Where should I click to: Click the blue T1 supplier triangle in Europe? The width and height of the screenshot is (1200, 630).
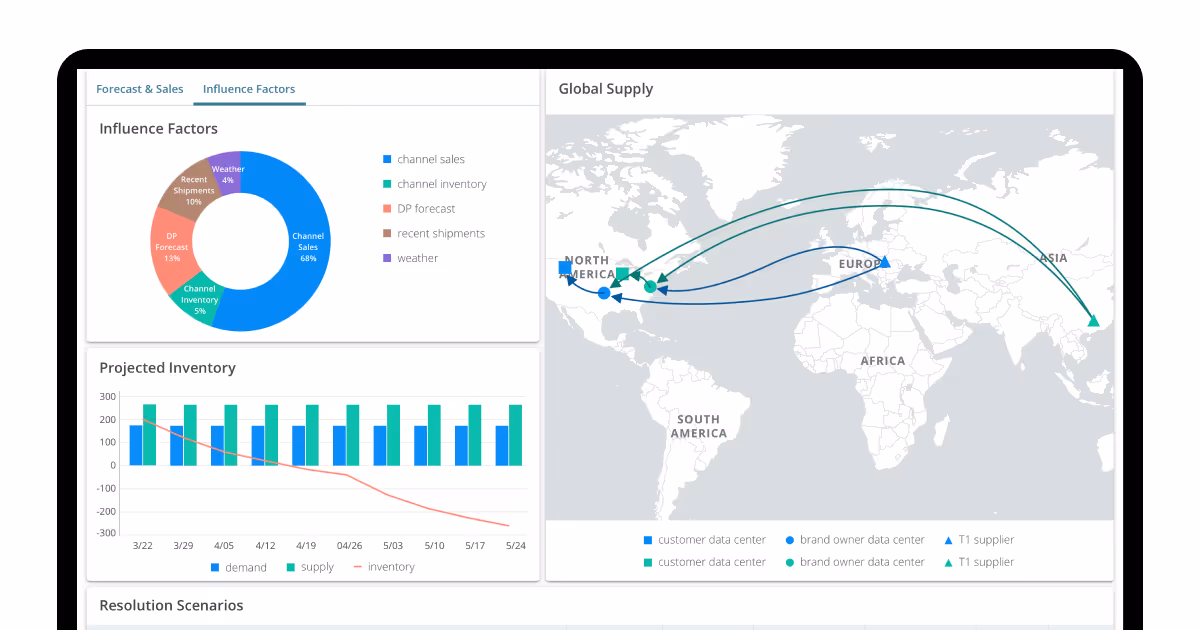[x=884, y=262]
